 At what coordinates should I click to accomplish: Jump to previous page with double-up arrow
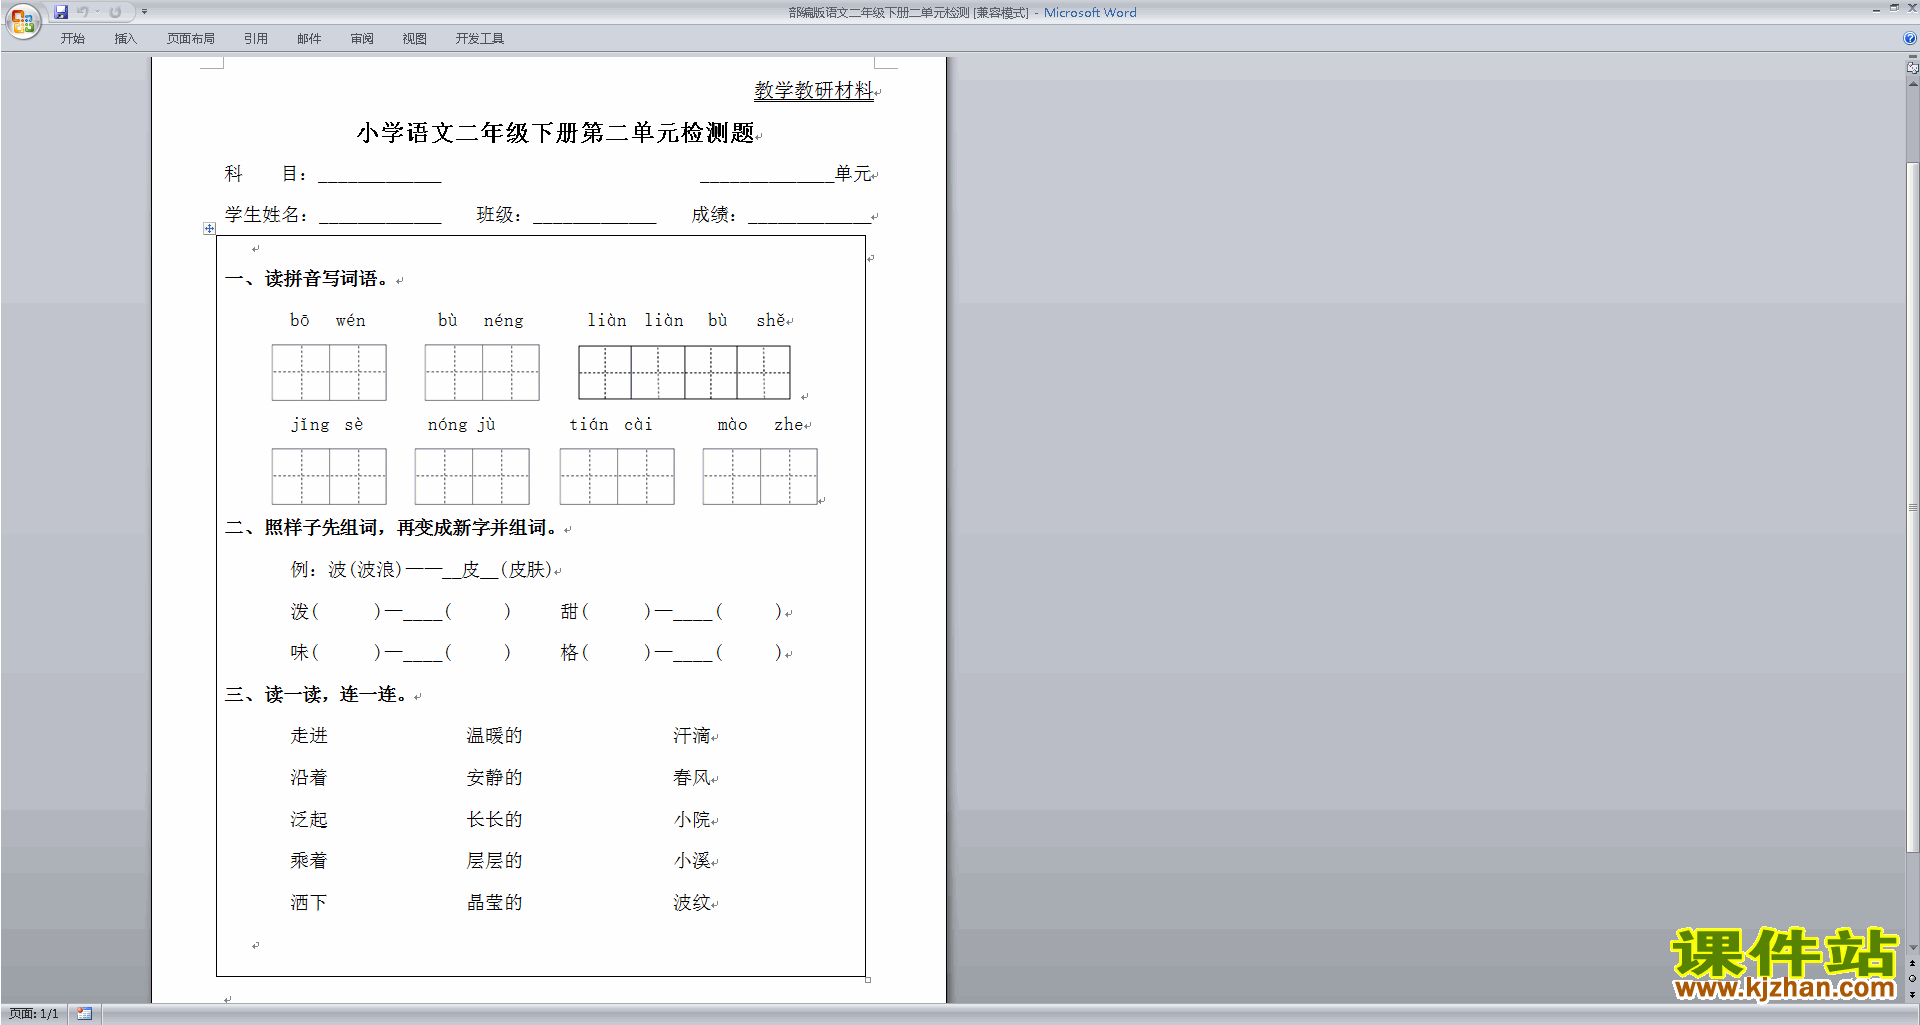[1913, 963]
